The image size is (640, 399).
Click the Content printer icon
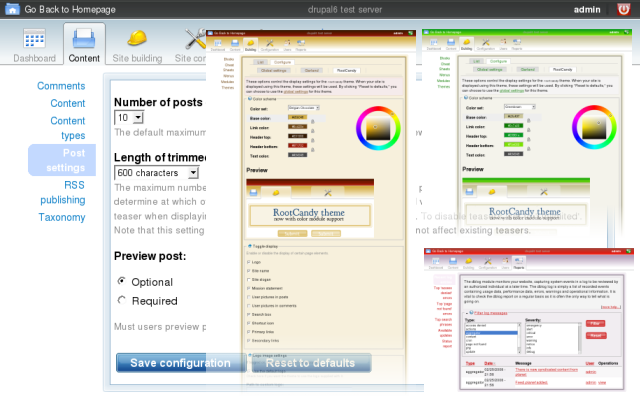tap(84, 39)
